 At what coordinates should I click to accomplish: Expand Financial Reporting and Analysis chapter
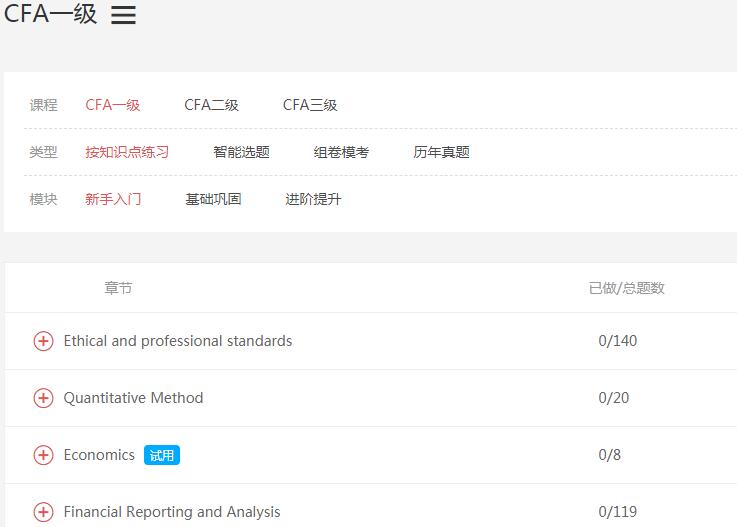point(43,512)
